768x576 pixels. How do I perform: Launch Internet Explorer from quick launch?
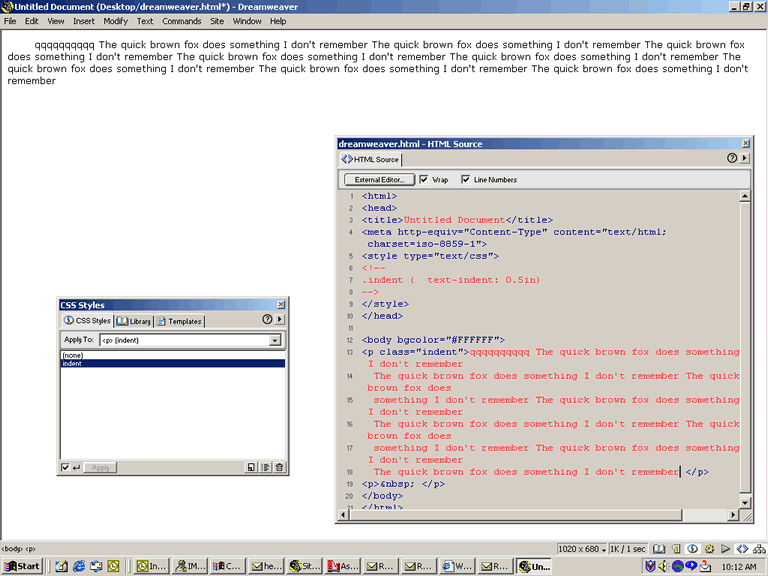78,566
